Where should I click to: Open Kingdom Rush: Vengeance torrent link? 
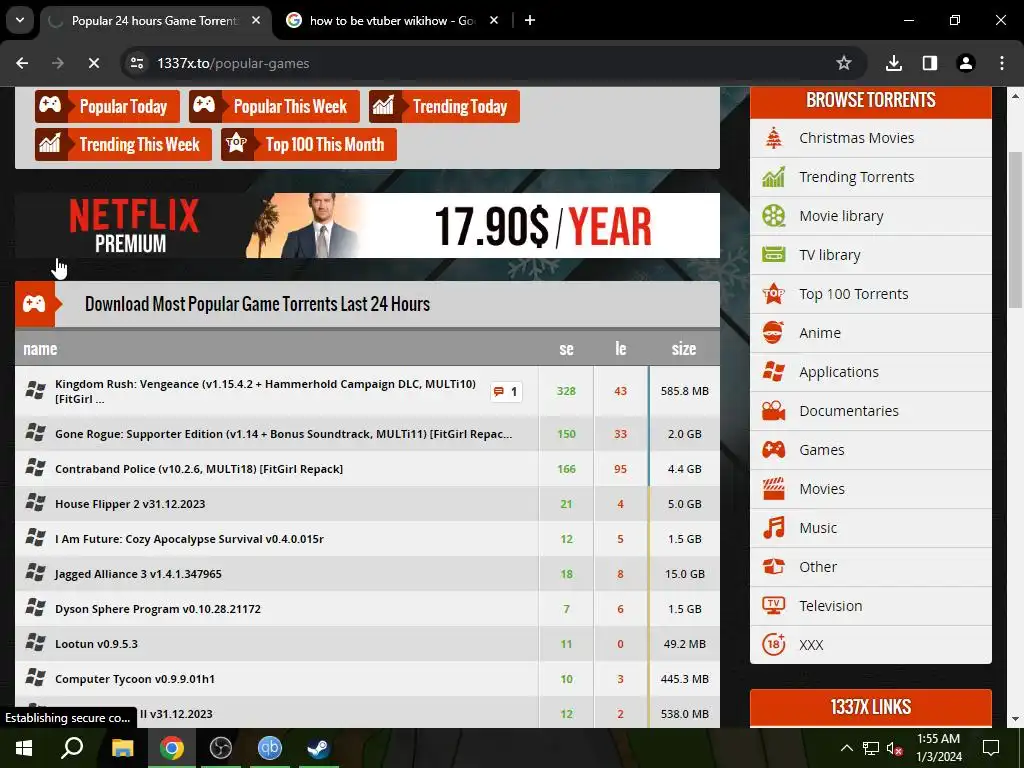pyautogui.click(x=265, y=391)
